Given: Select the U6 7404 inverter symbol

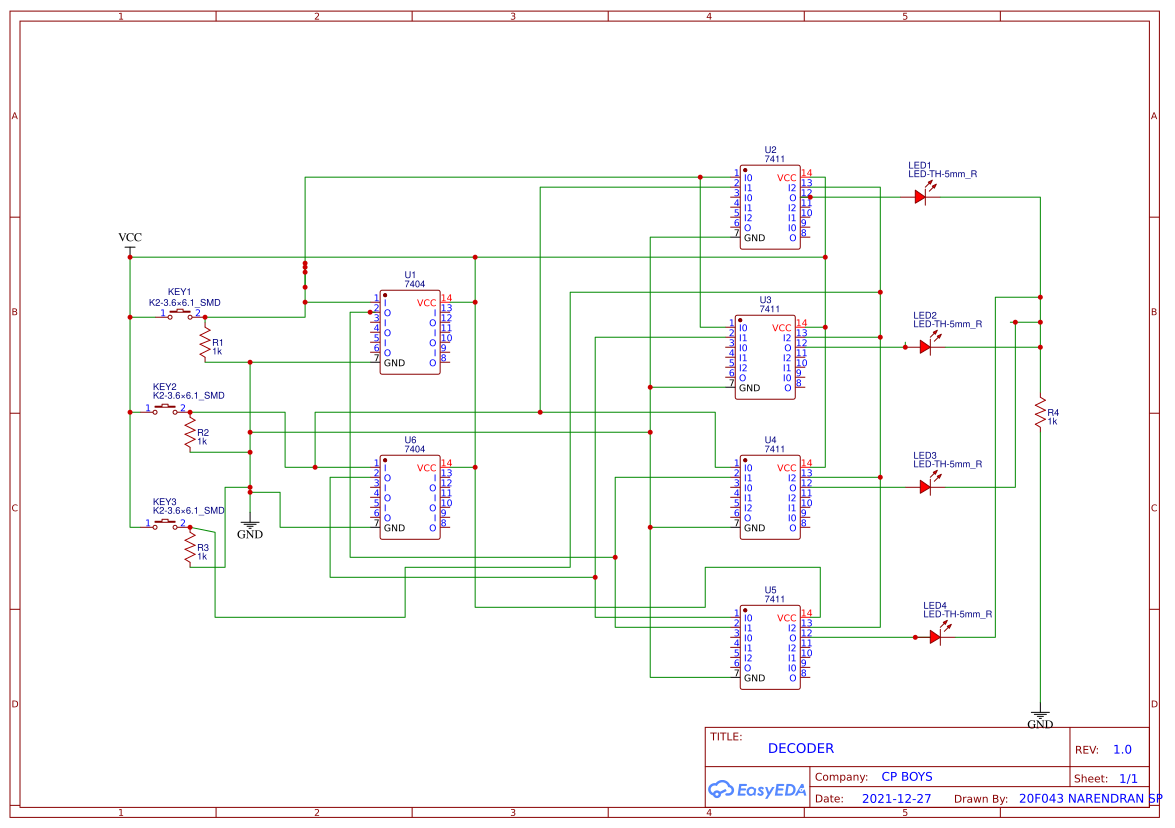Looking at the screenshot, I should pos(408,495).
